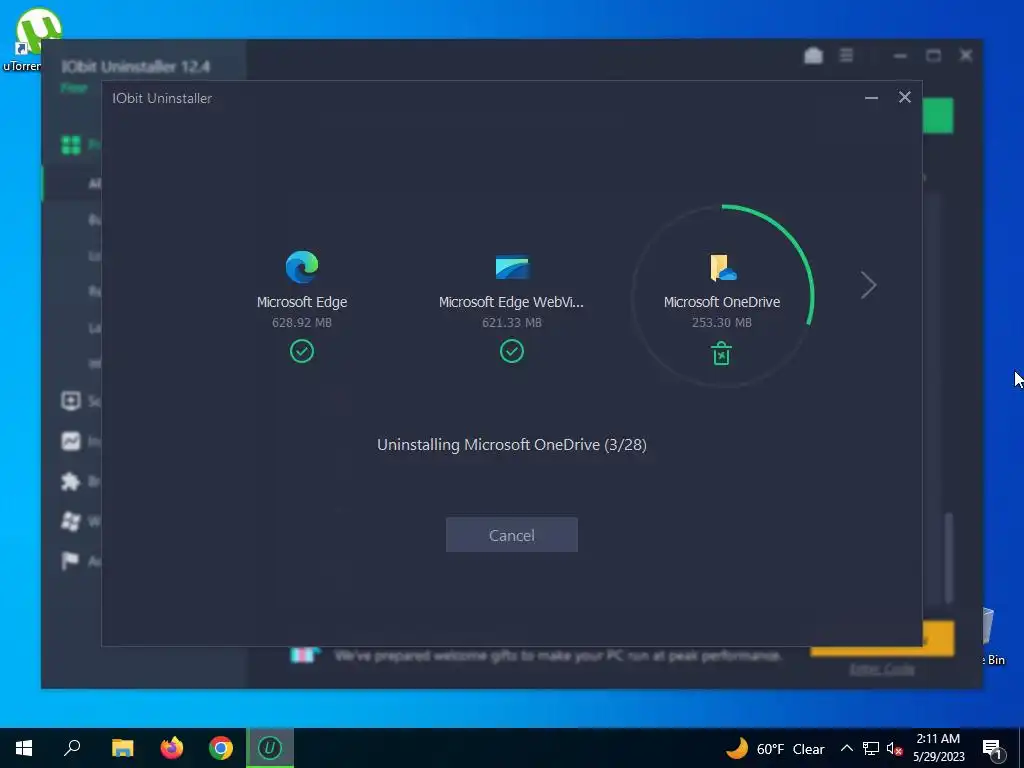The image size is (1024, 768).
Task: Click the green button in the main window
Action: pyautogui.click(x=938, y=116)
